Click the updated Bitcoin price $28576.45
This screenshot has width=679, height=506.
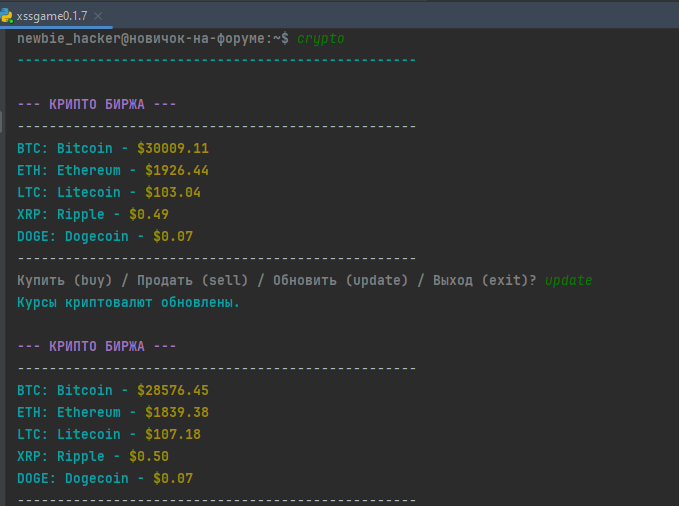click(173, 390)
